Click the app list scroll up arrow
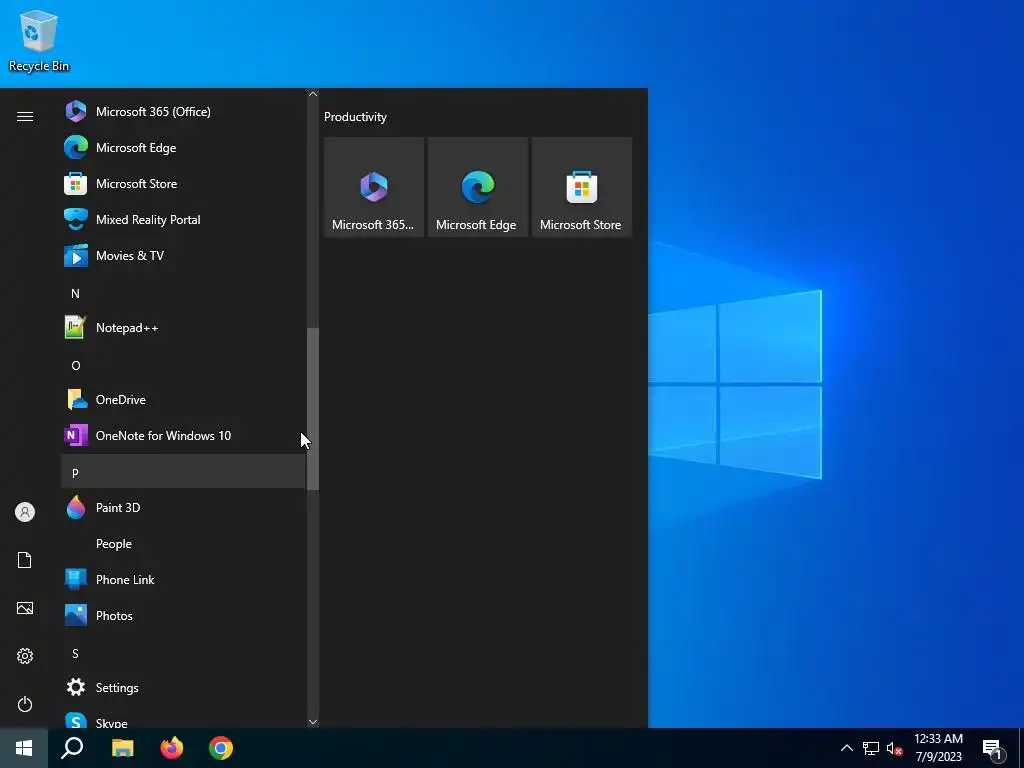Screen dimensions: 1024x768 point(313,94)
